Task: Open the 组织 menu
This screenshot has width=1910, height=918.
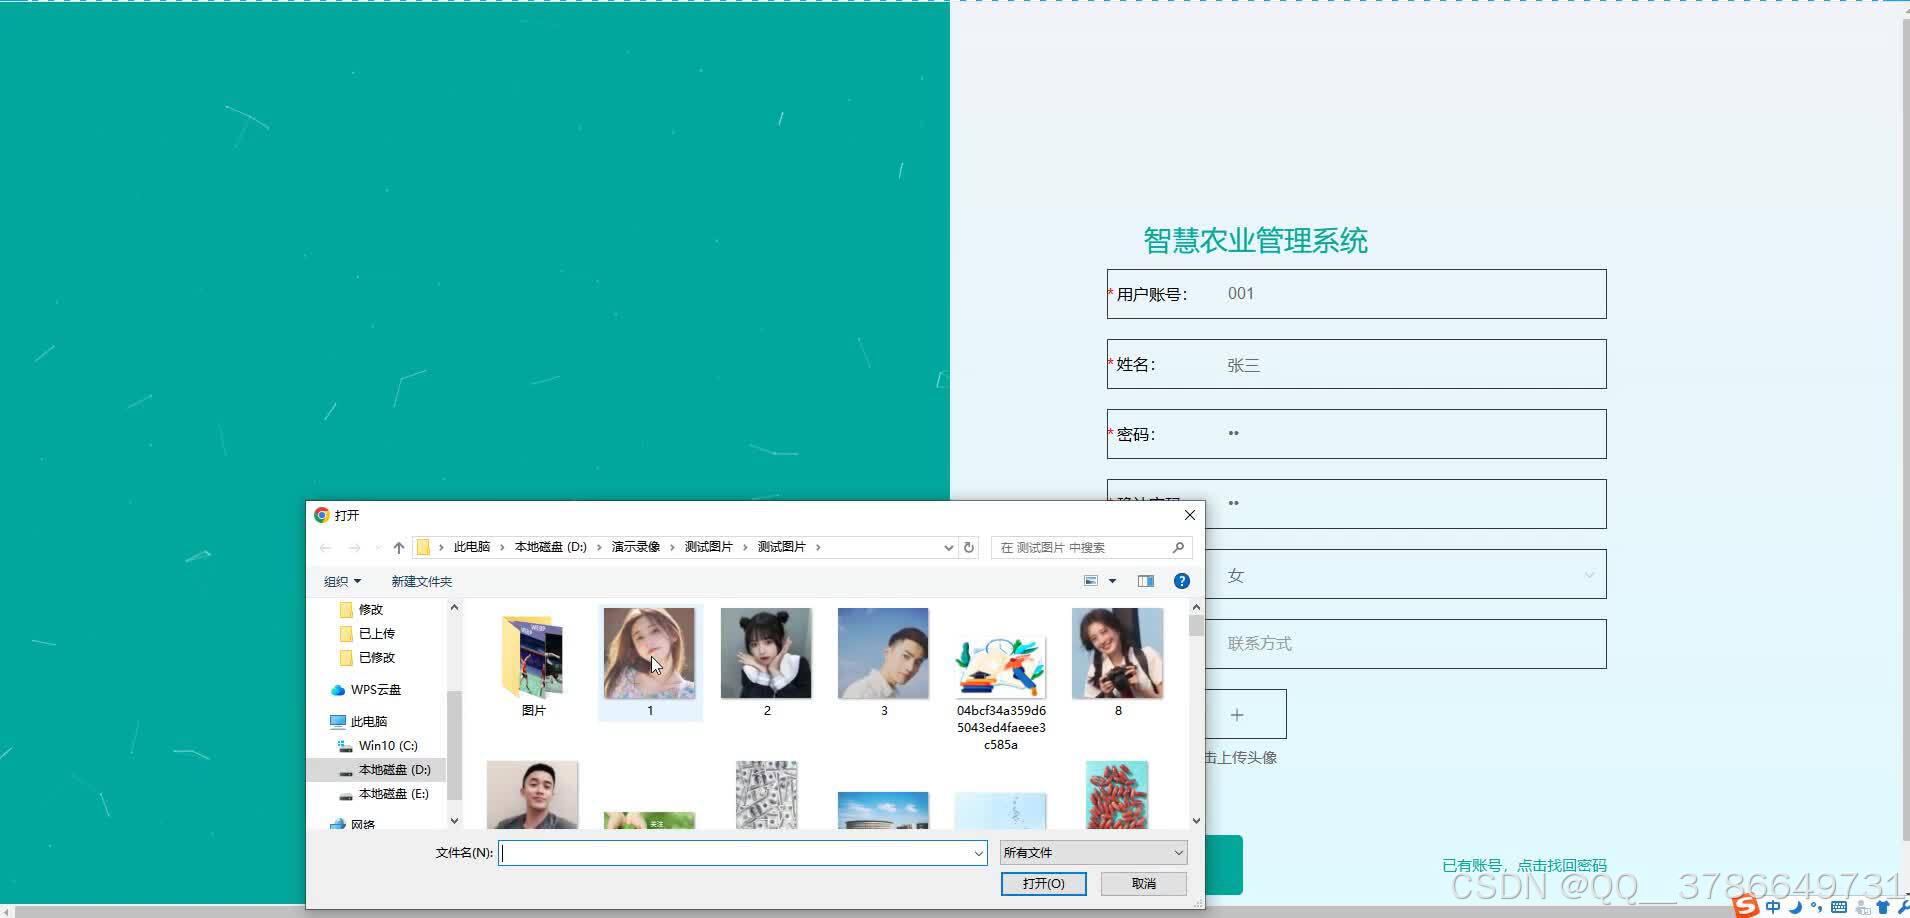Action: pos(340,580)
